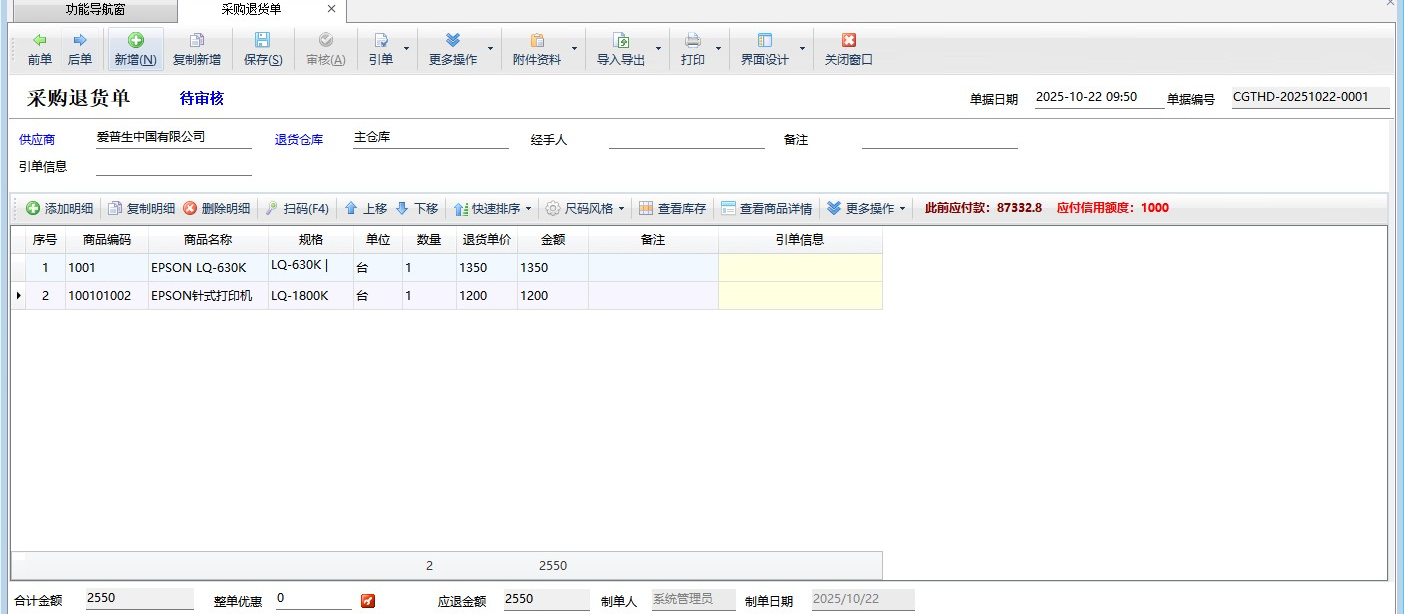Click the red edit icon beside 整单优惠
1404x614 pixels.
click(x=368, y=601)
